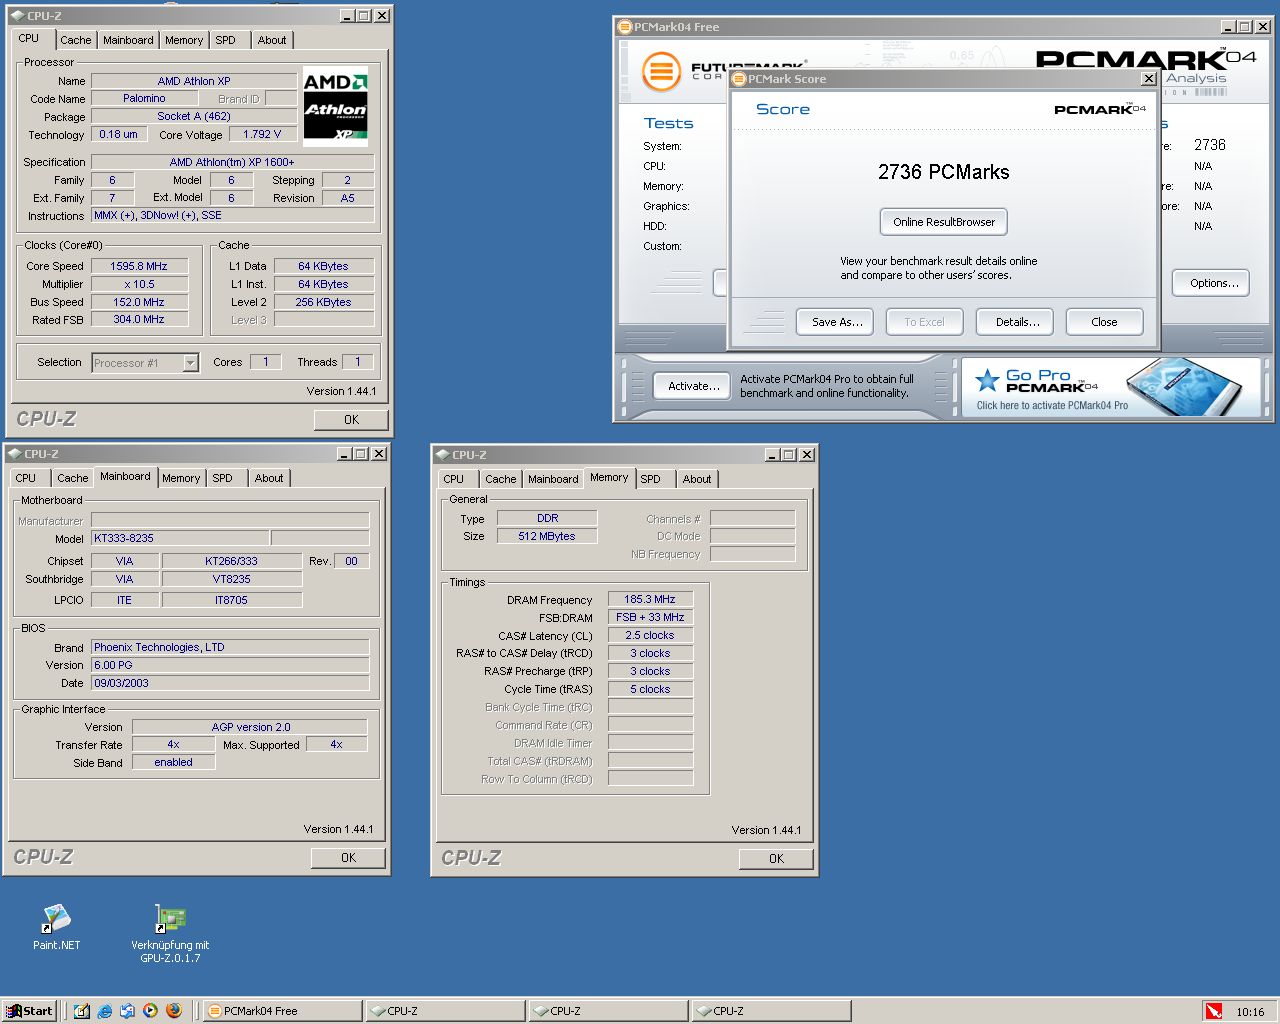1280x1024 pixels.
Task: Click the AMD Athlon XP processor logo
Action: [x=335, y=107]
